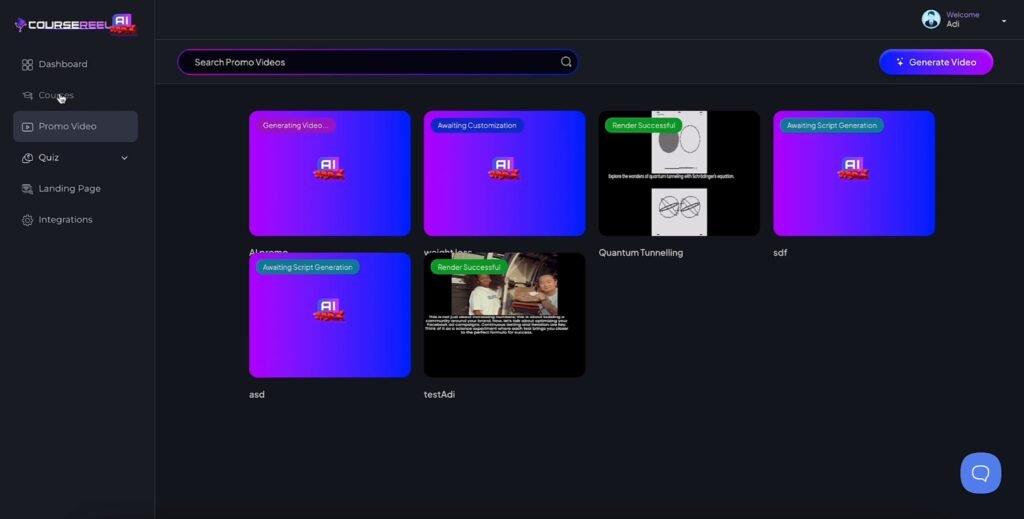Click the Dashboard grid icon in sidebar

click(27, 65)
